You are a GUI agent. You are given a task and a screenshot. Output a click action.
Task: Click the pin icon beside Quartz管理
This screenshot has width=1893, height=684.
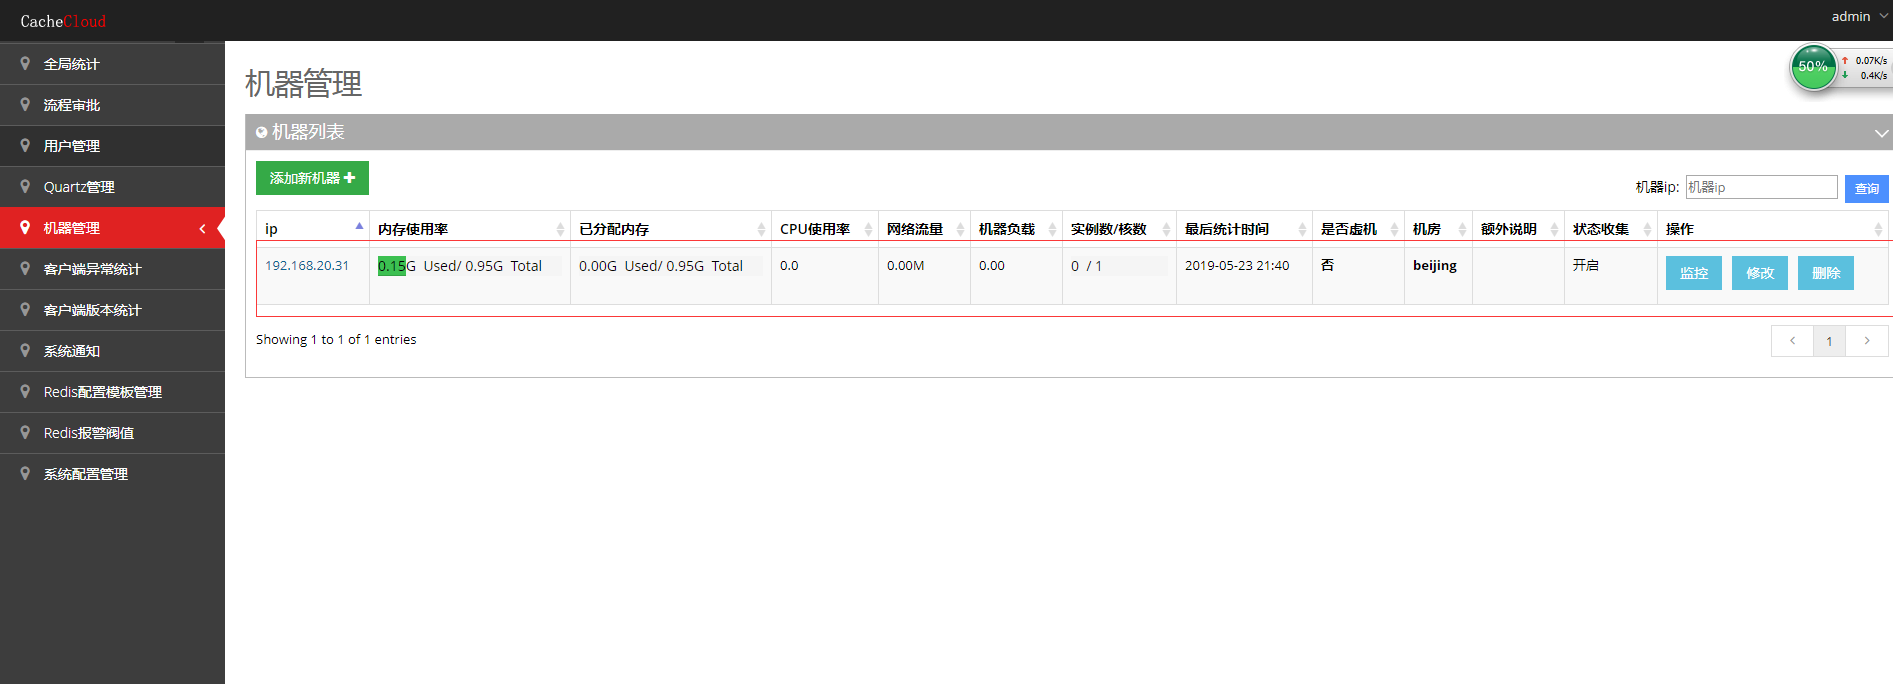(25, 186)
